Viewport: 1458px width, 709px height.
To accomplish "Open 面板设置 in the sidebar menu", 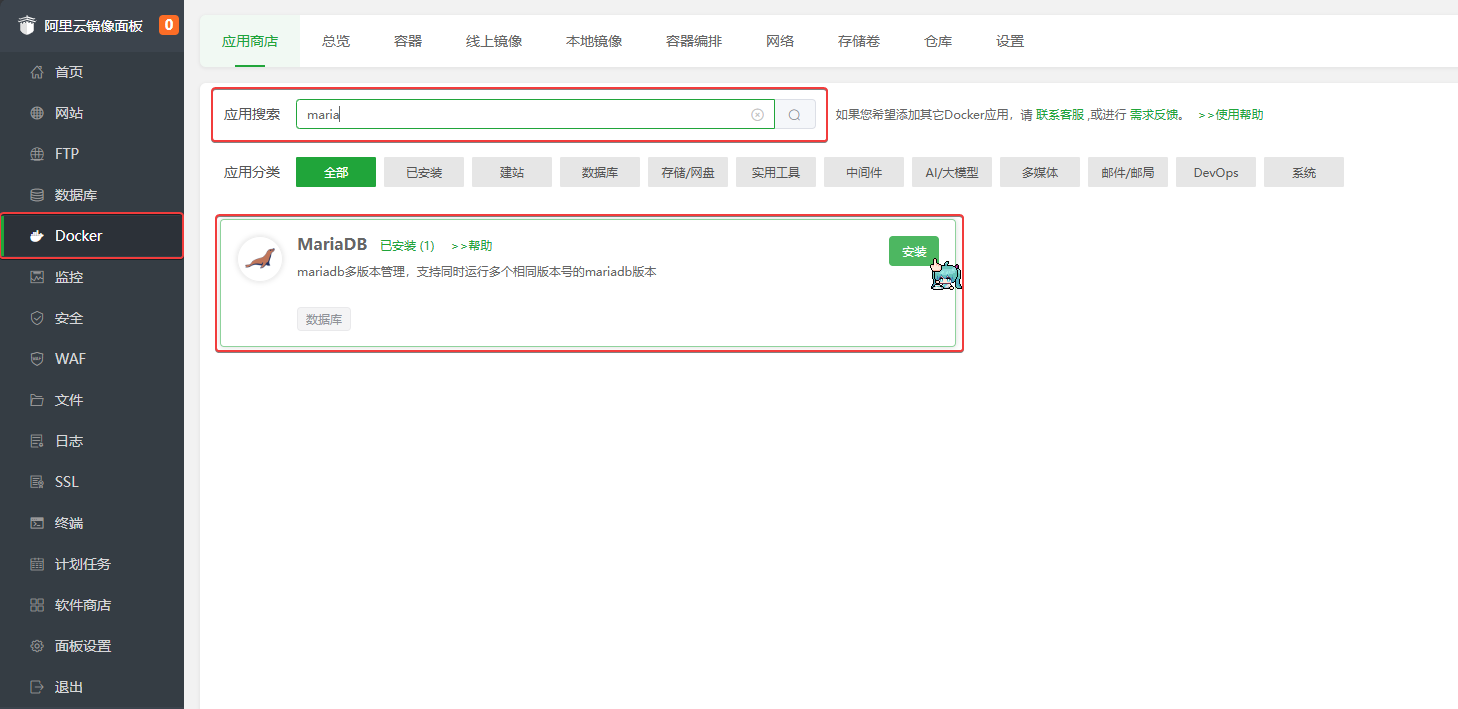I will [92, 646].
